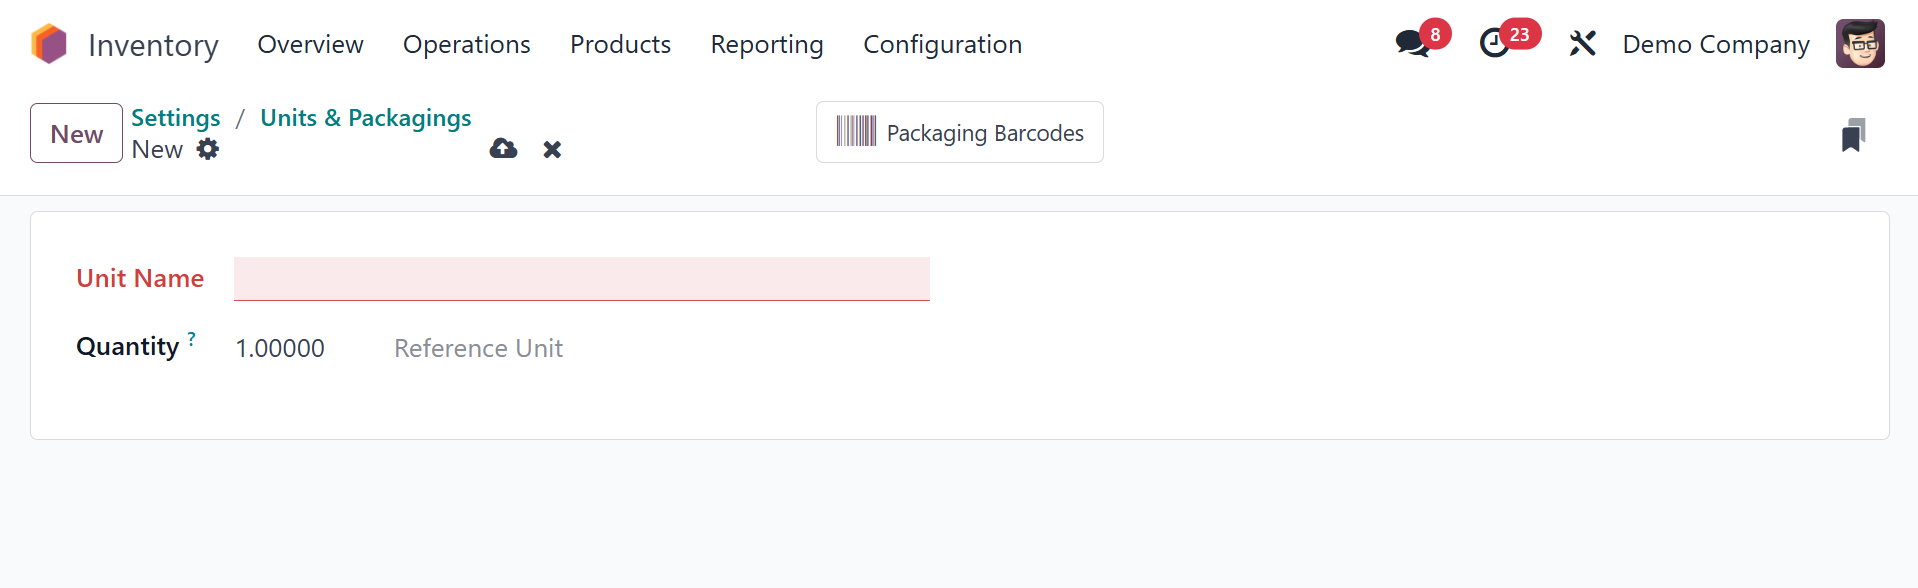Screen dimensions: 1918x588
Task: Open Packaging Barcodes
Action: 959,132
